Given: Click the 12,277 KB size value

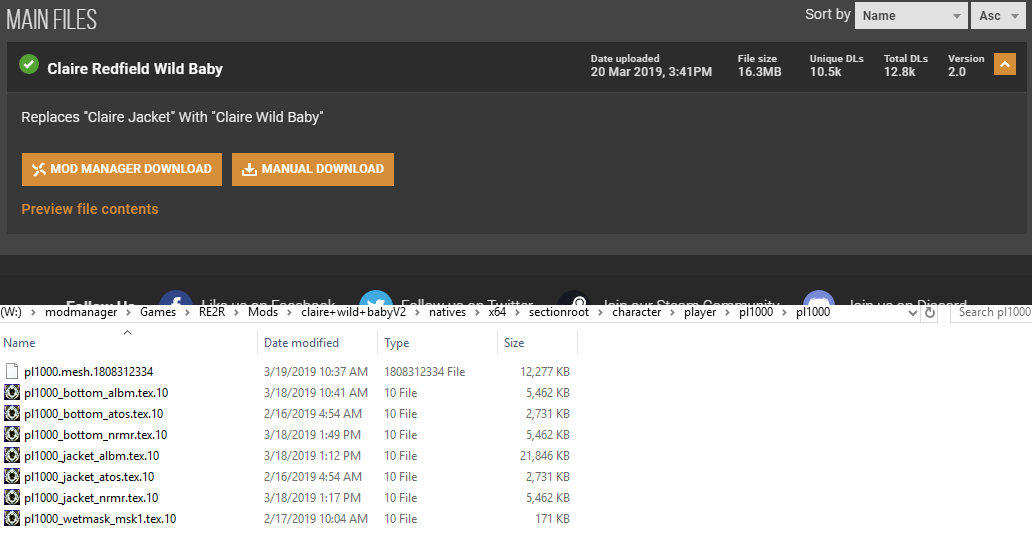Looking at the screenshot, I should 545,372.
